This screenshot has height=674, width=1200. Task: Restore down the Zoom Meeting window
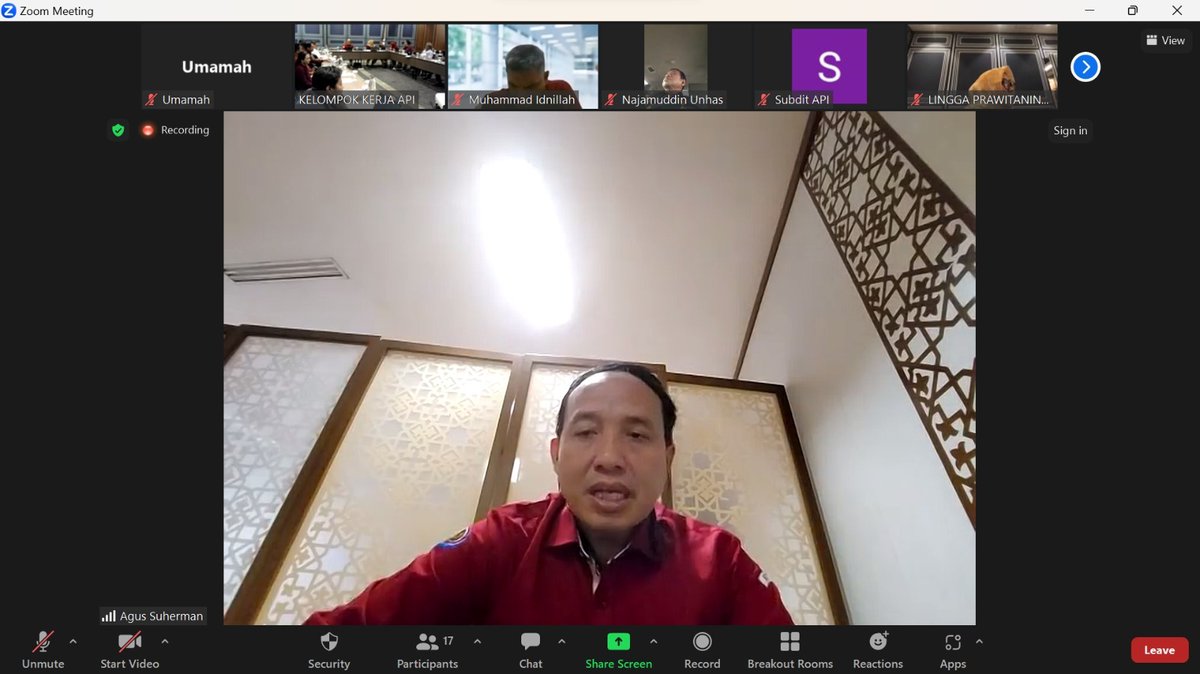(1132, 11)
